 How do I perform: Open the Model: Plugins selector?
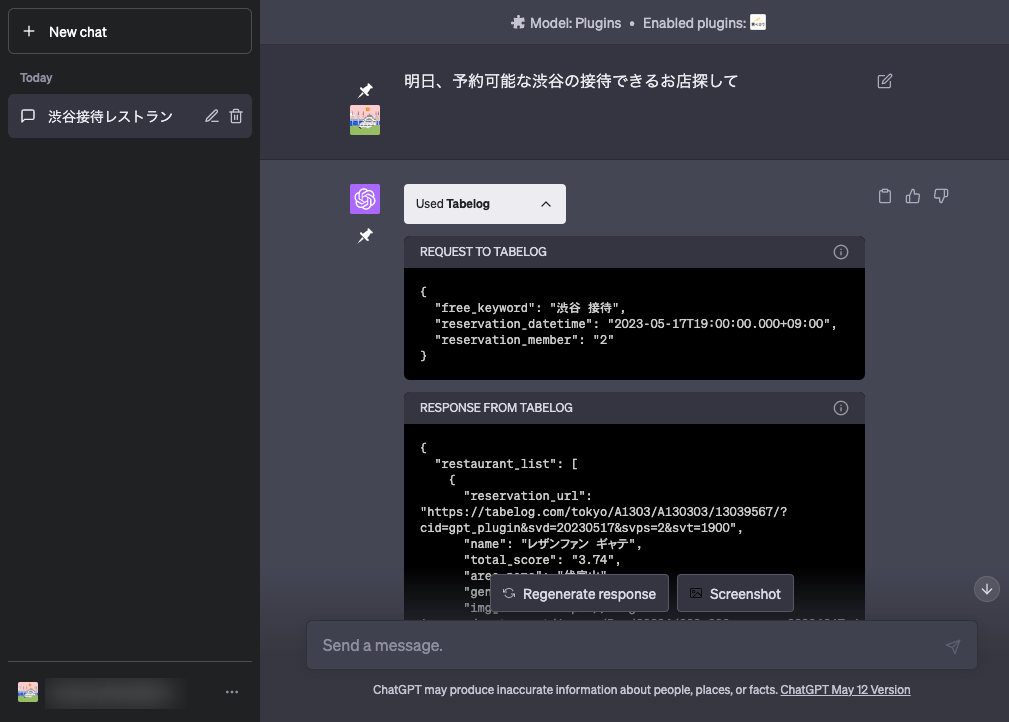(x=566, y=23)
